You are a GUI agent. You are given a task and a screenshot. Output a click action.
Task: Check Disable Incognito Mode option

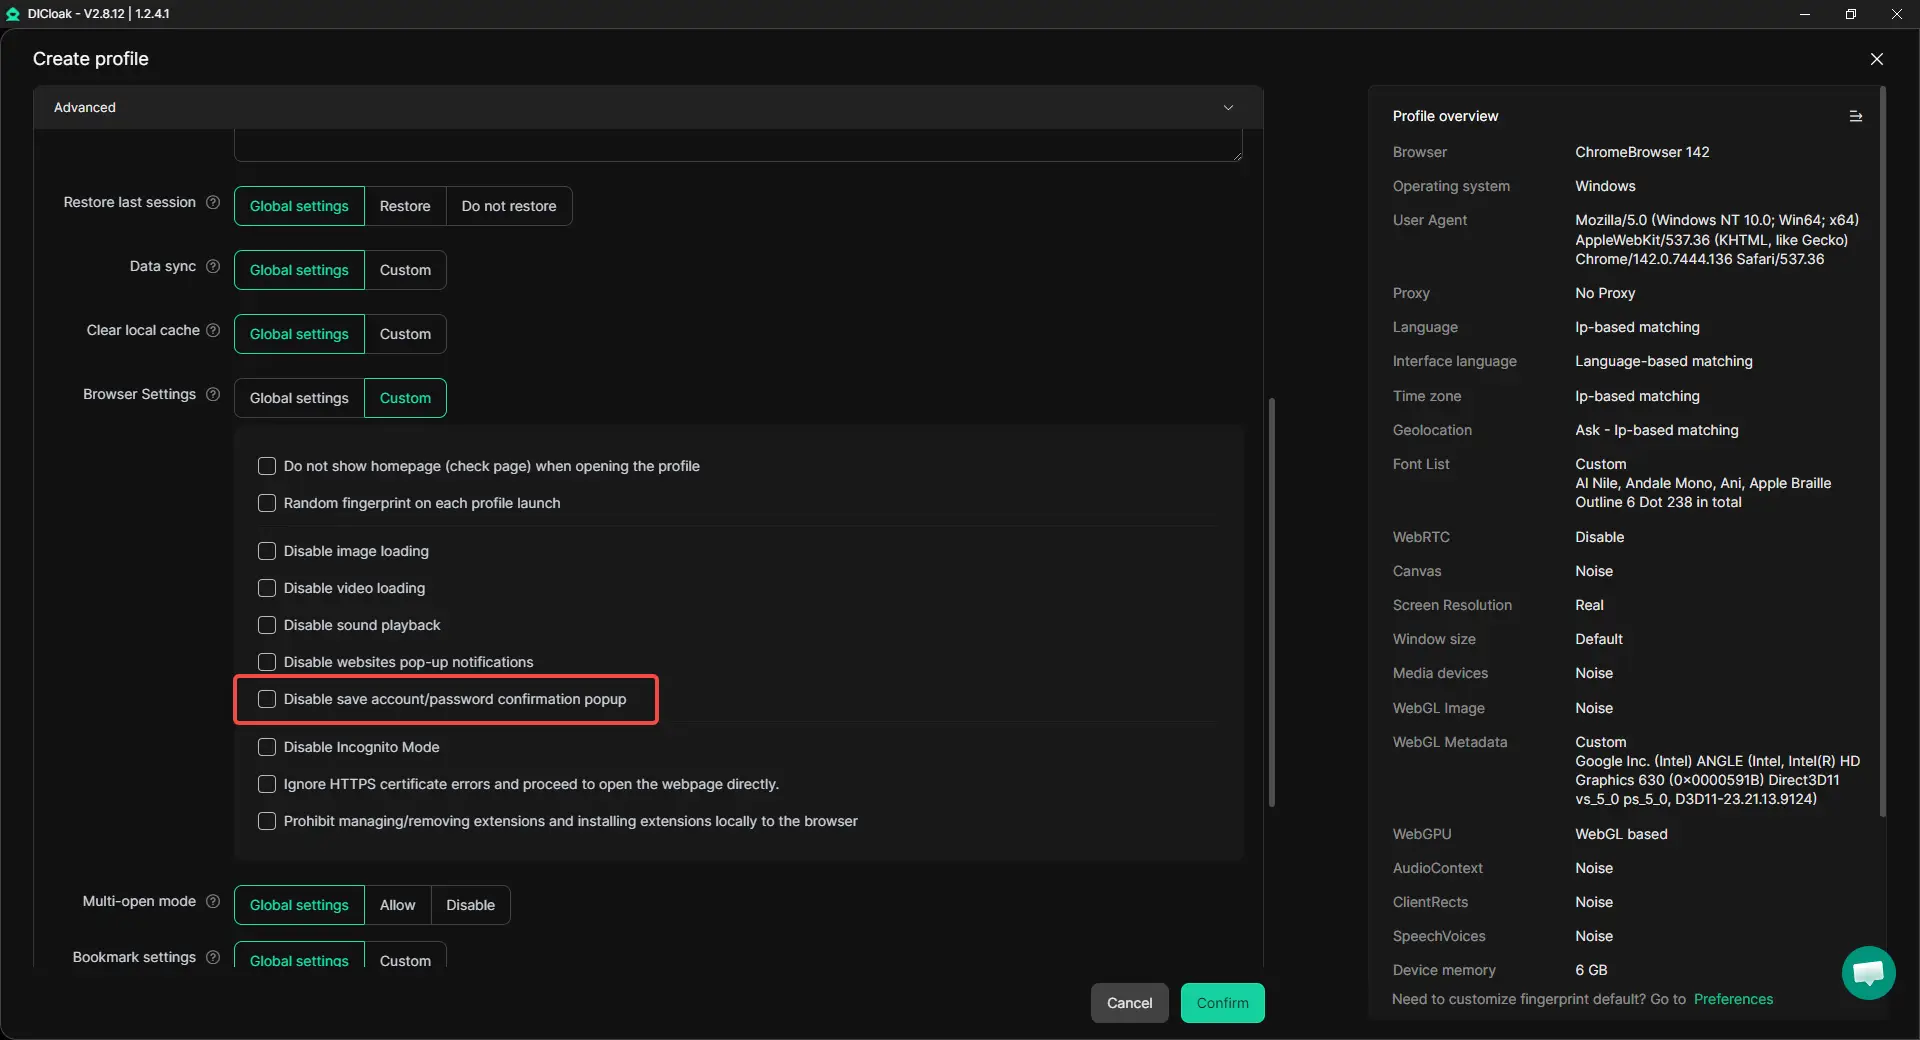coord(267,748)
